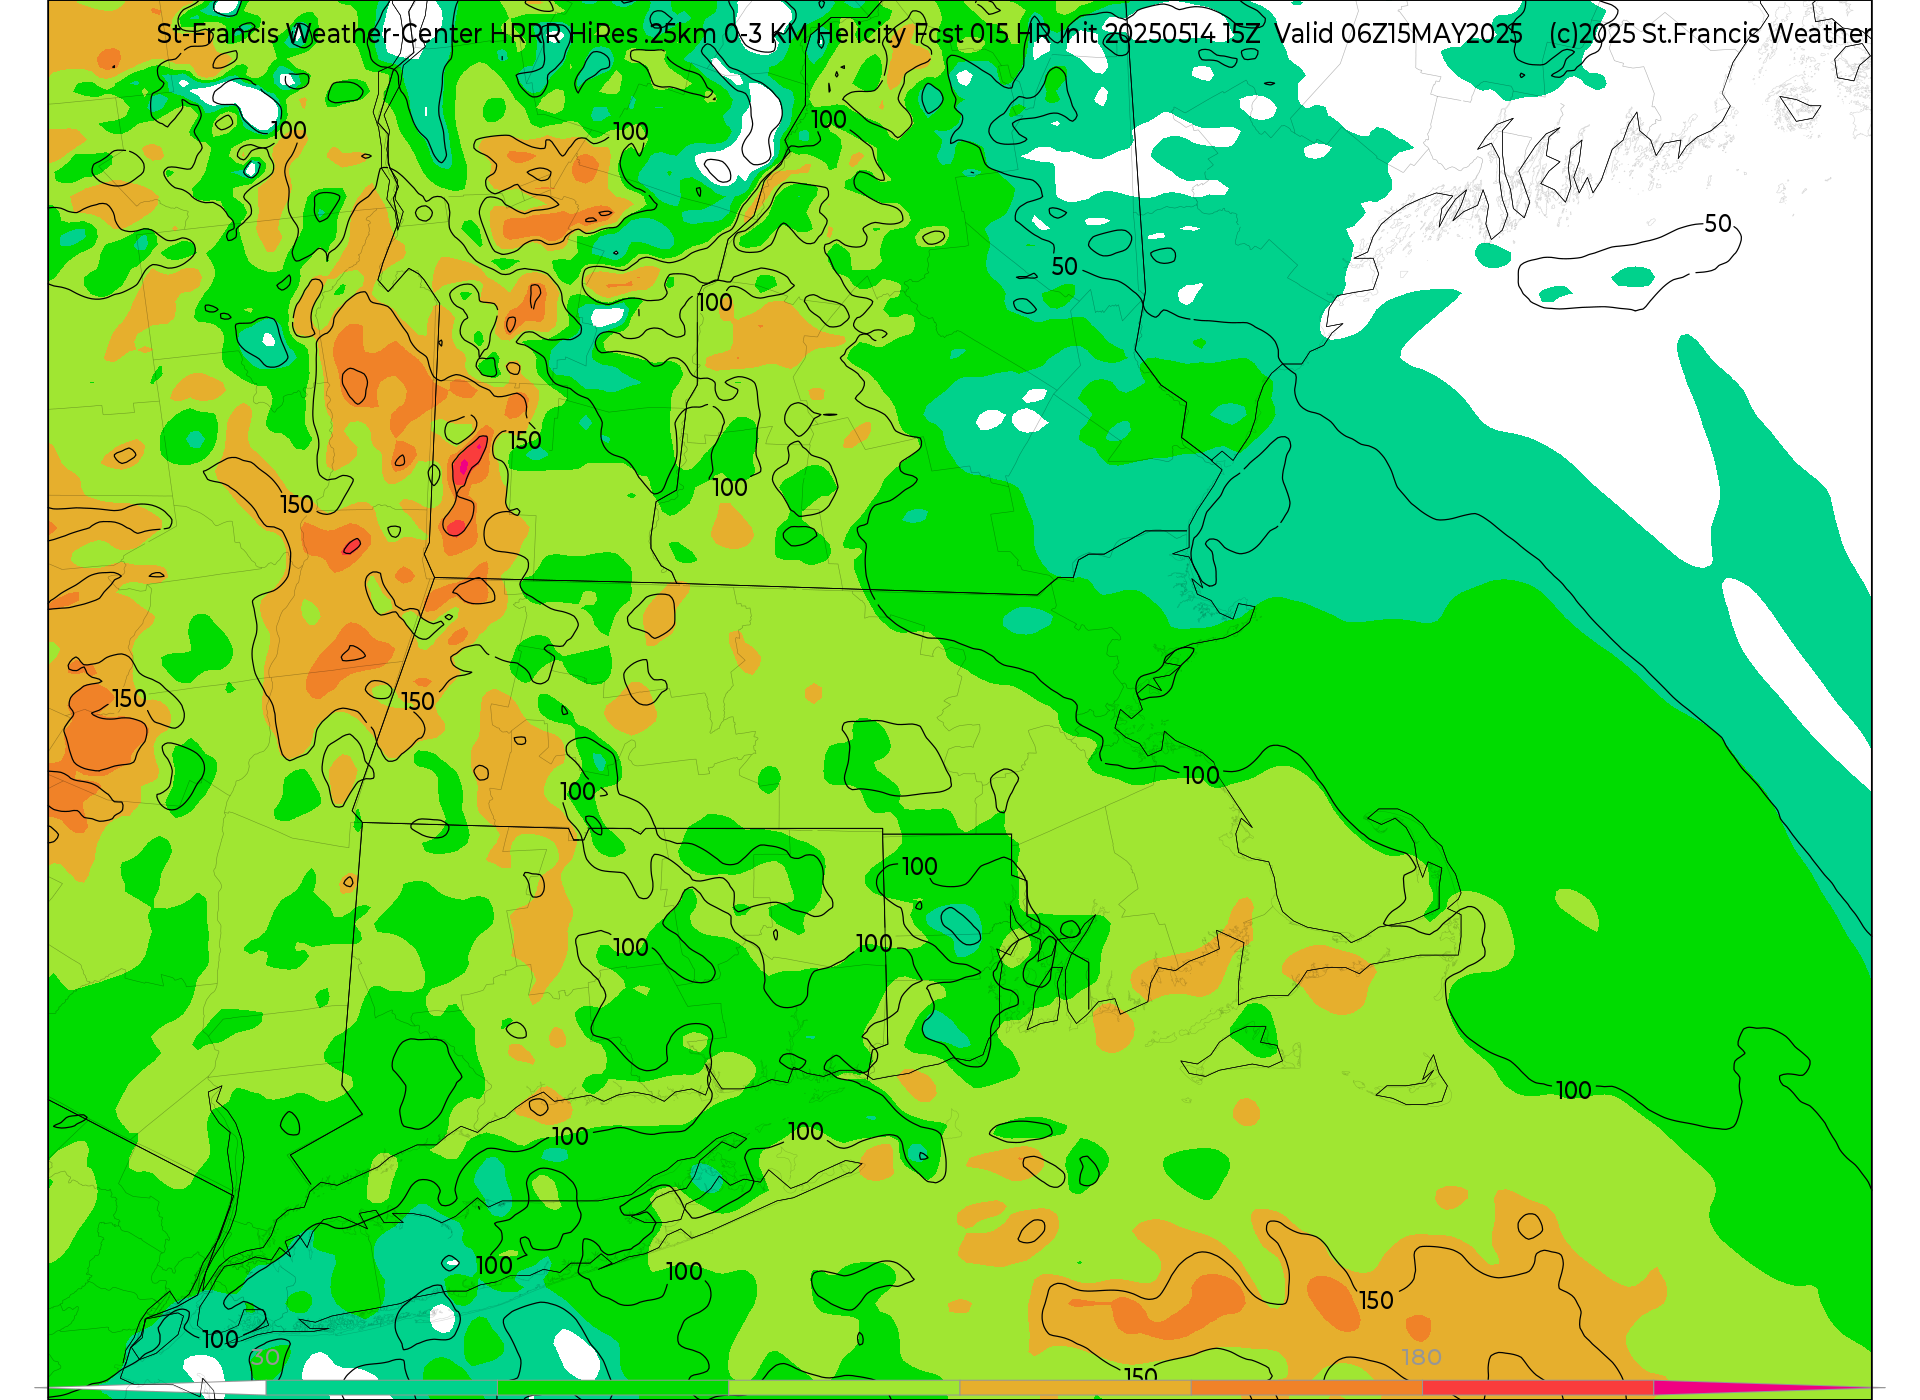Select the amber-yellow color bar segment
The height and width of the screenshot is (1400, 1920).
point(1074,1387)
